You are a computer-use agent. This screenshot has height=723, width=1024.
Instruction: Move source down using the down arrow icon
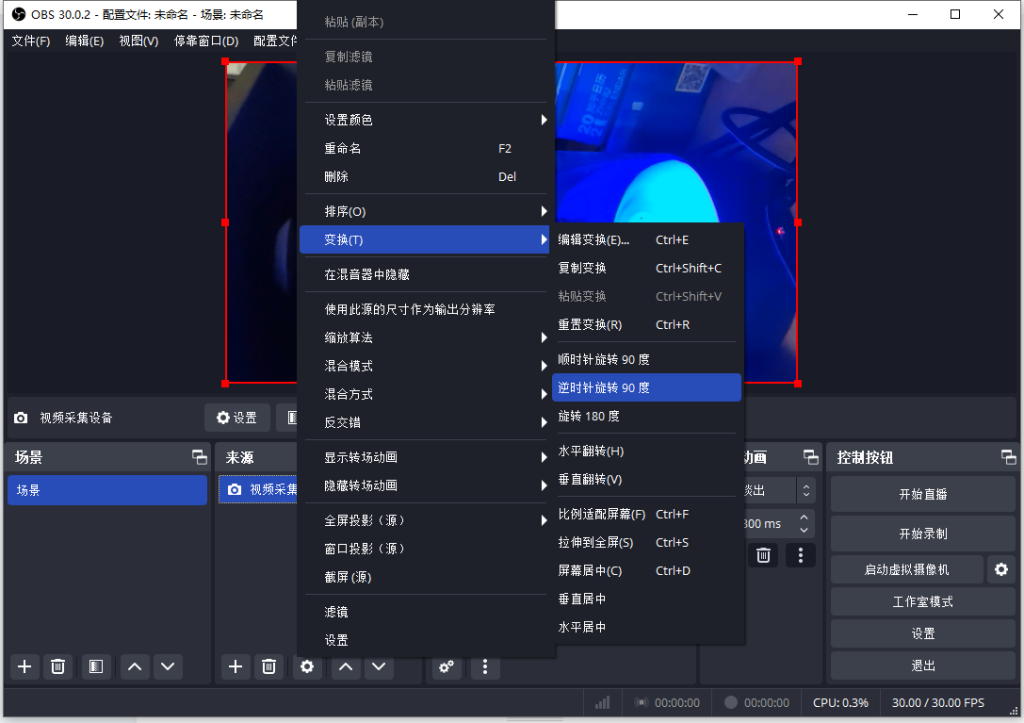click(x=379, y=666)
